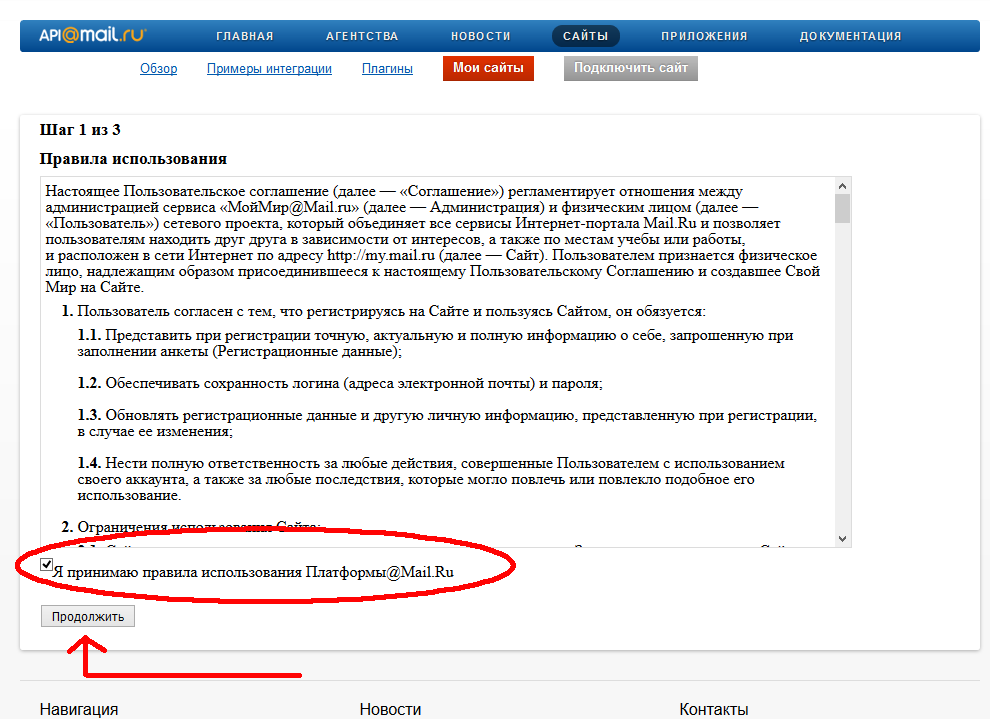990x719 pixels.
Task: Click the Продолжить button
Action: [x=88, y=616]
